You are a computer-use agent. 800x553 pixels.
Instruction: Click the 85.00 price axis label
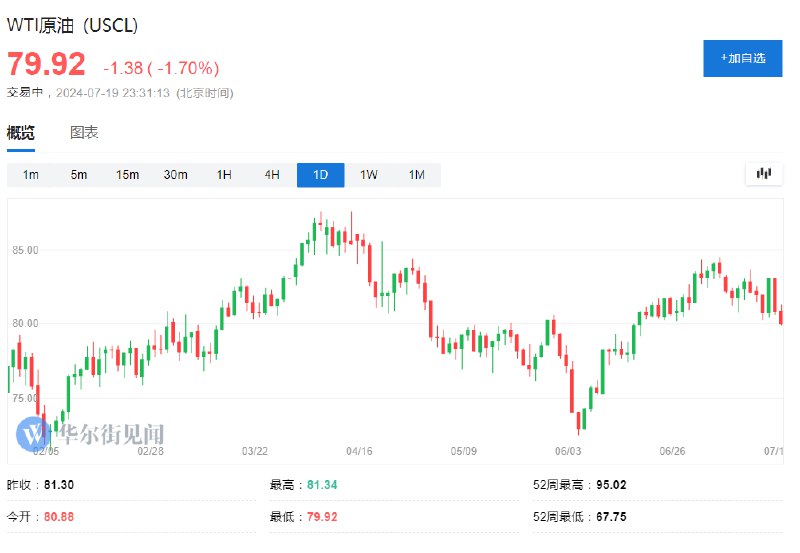tap(26, 250)
